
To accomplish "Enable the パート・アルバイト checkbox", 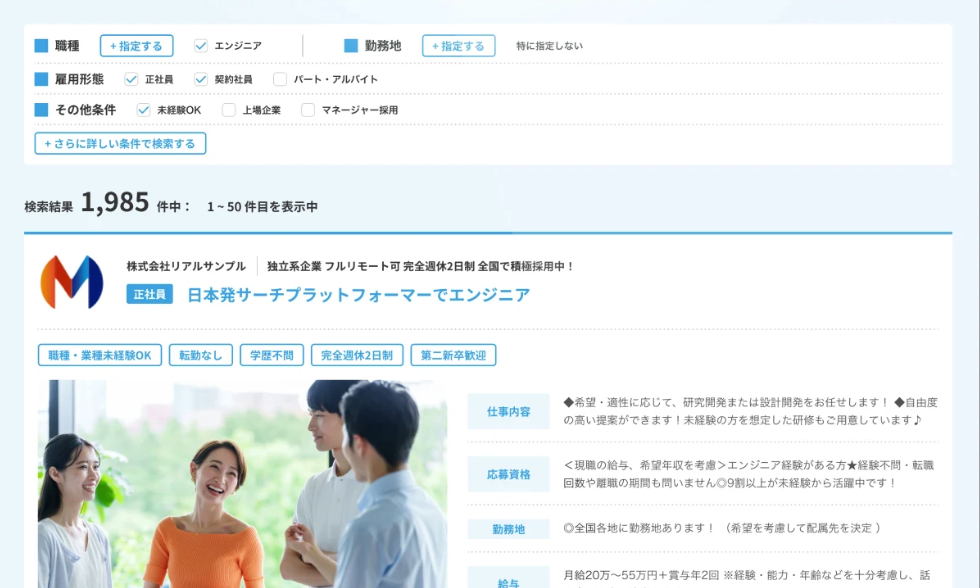I will tap(280, 79).
